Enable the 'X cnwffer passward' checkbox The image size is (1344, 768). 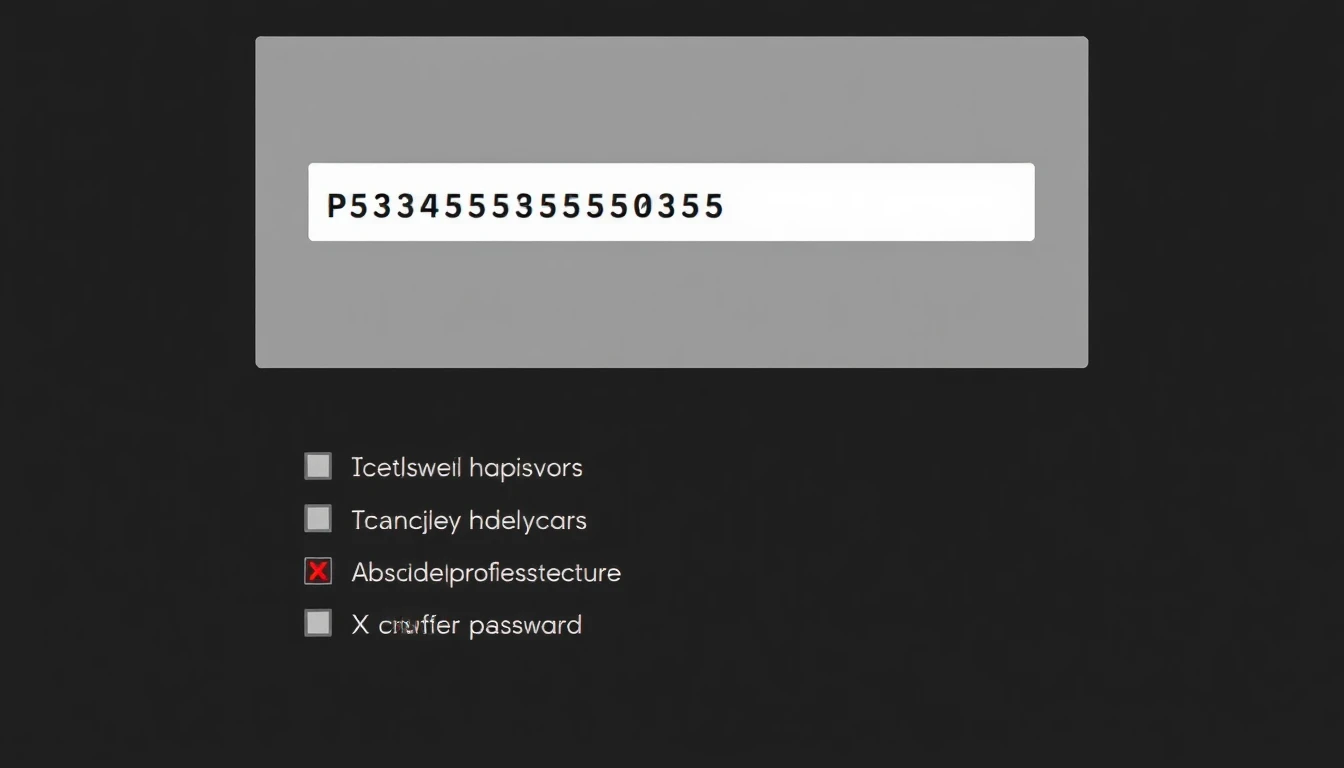[x=317, y=622]
